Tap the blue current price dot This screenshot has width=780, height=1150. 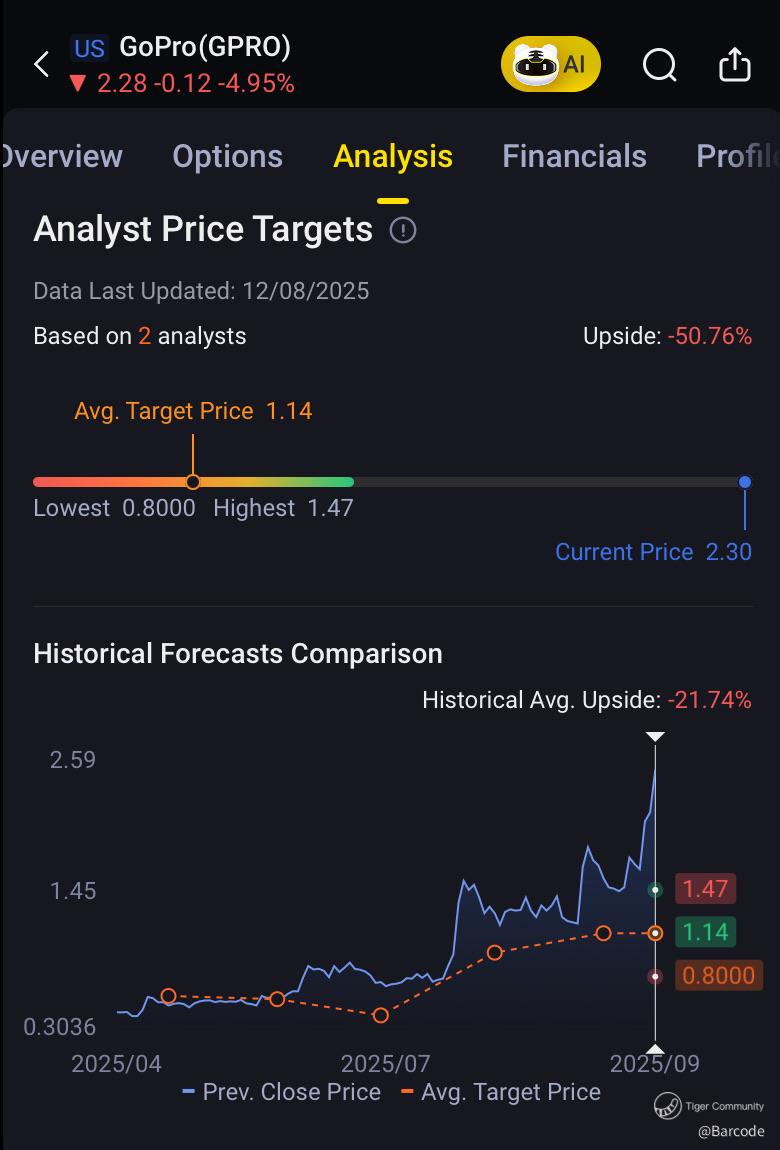(x=745, y=482)
